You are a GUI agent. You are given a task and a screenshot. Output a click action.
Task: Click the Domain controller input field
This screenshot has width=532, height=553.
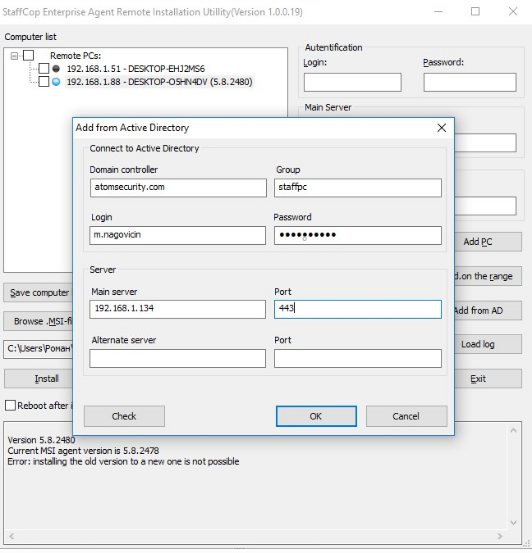178,188
